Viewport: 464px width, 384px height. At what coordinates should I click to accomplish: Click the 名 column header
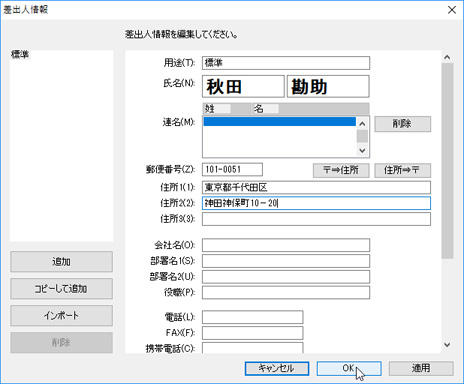pos(310,109)
